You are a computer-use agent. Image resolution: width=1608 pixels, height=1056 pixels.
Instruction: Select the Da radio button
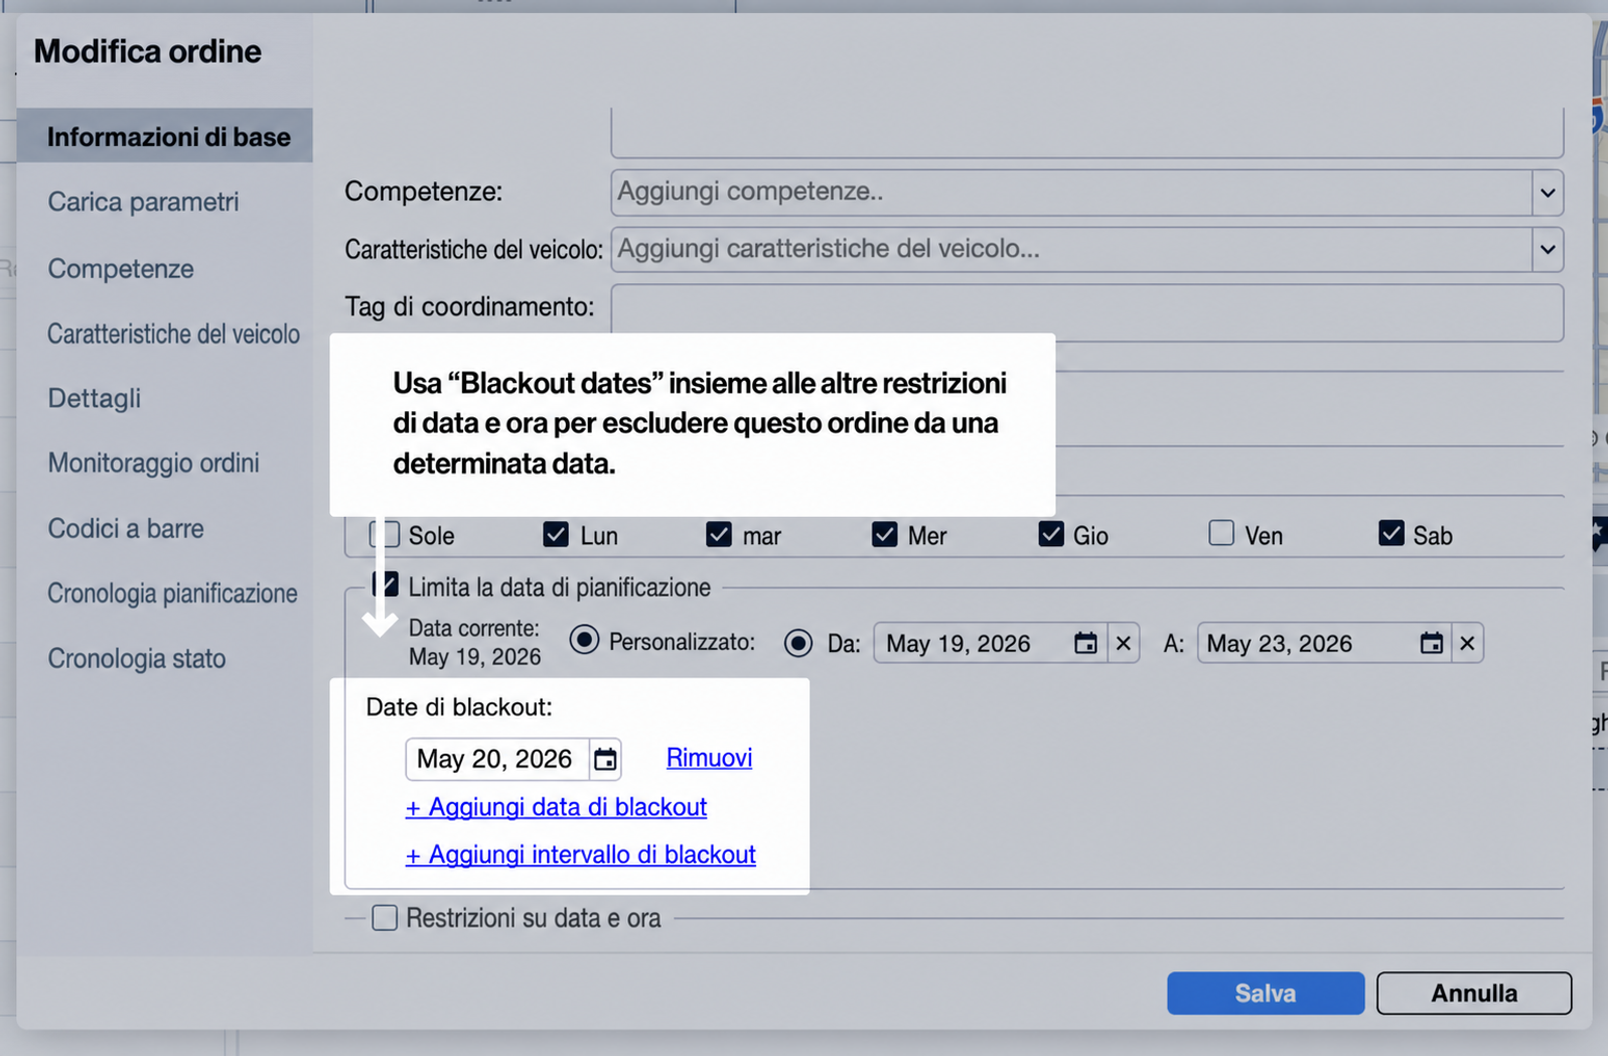click(x=798, y=643)
